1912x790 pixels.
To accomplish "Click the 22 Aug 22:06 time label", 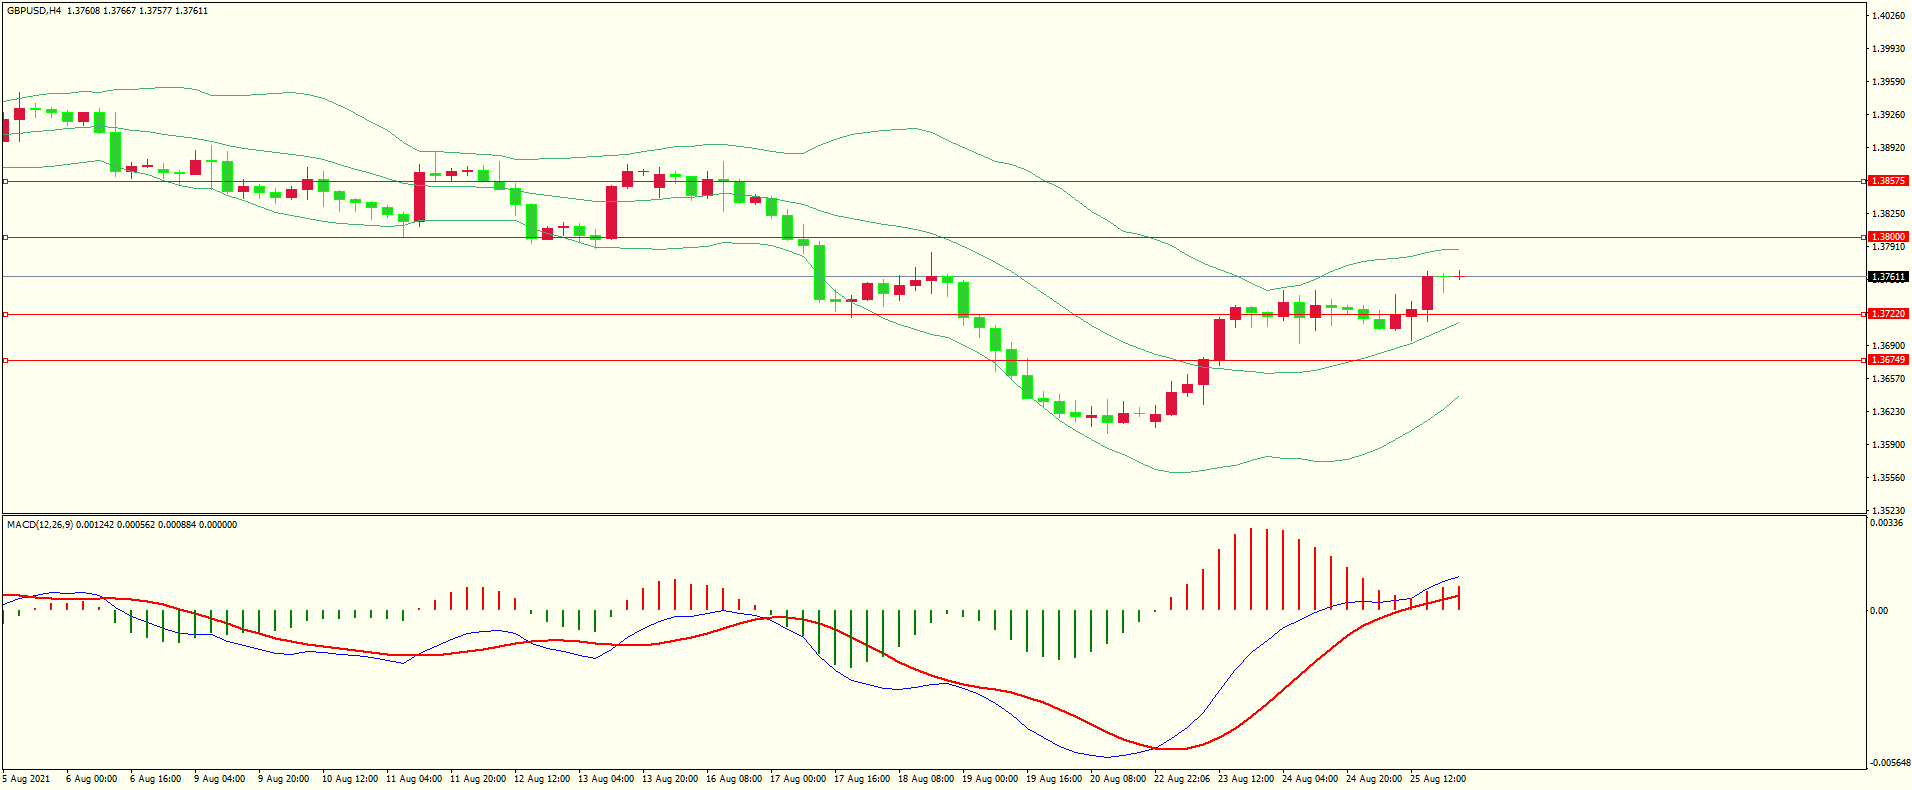I will tap(1182, 779).
